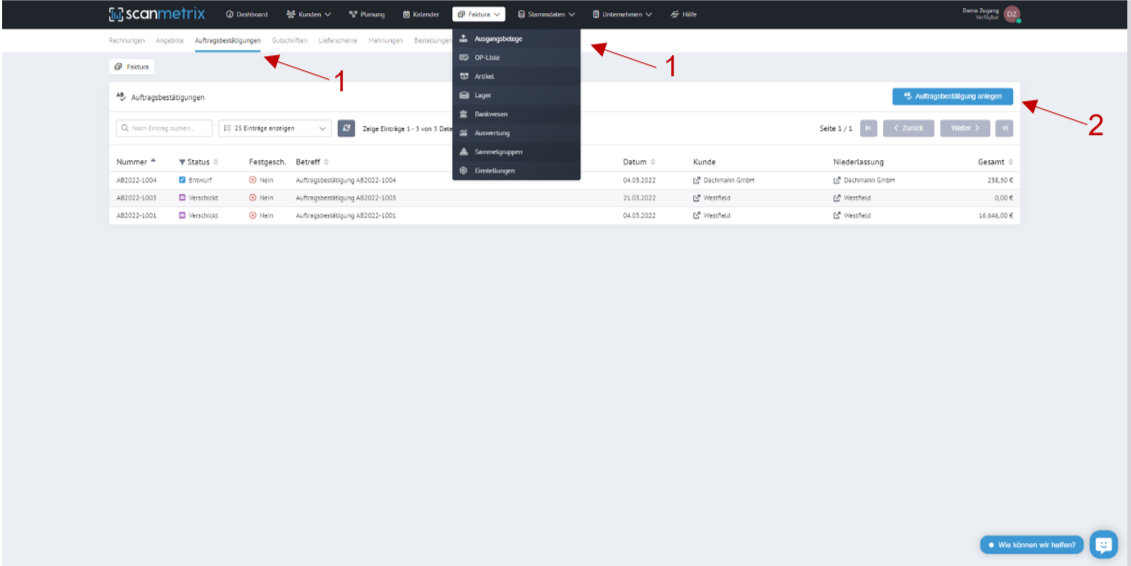1131x566 pixels.
Task: Switch to the Lieferscheine tab
Action: pyautogui.click(x=338, y=40)
